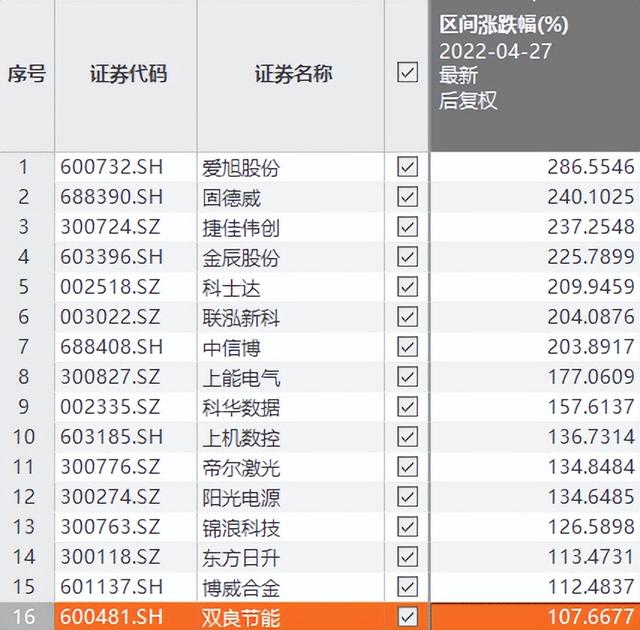Image resolution: width=640 pixels, height=630 pixels.
Task: Toggle the checkbox for 阳光电源
Action: coord(407,497)
